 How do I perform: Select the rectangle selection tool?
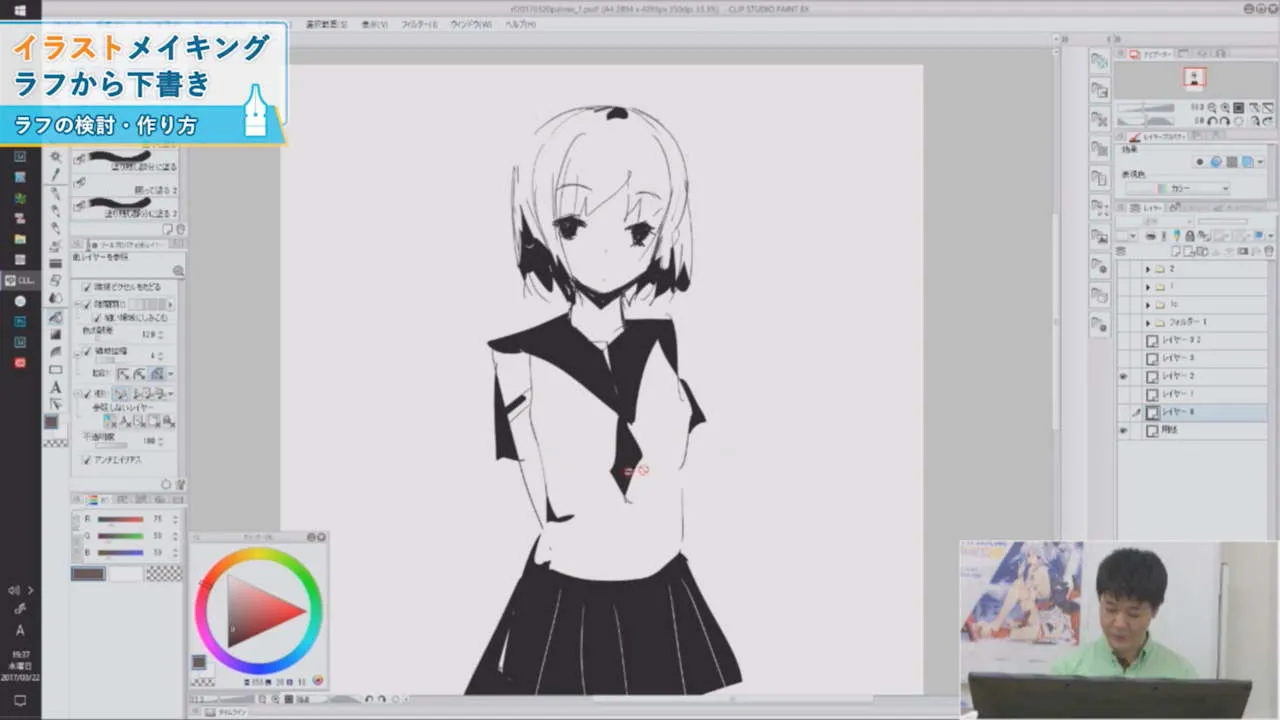click(x=56, y=367)
